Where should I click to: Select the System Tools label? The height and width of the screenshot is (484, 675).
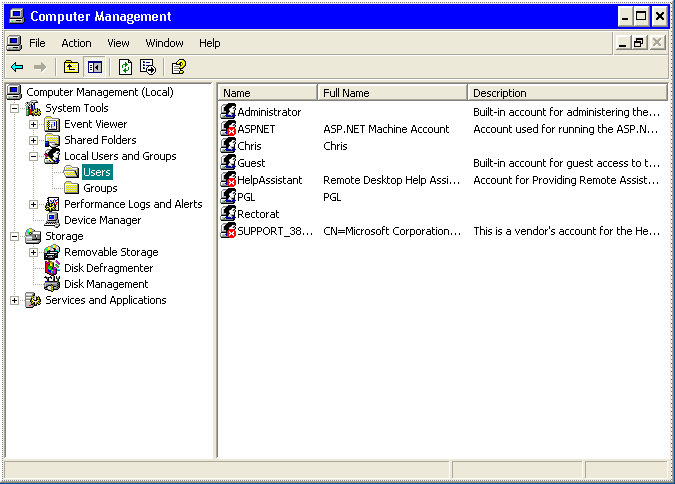(77, 108)
